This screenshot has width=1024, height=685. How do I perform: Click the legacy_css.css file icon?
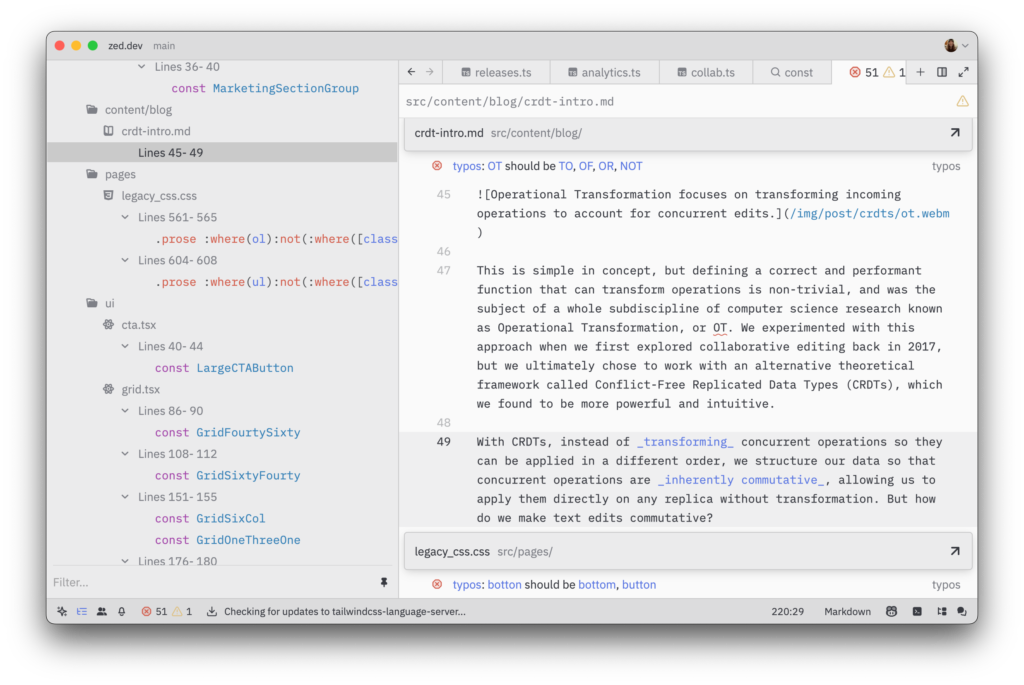click(108, 195)
